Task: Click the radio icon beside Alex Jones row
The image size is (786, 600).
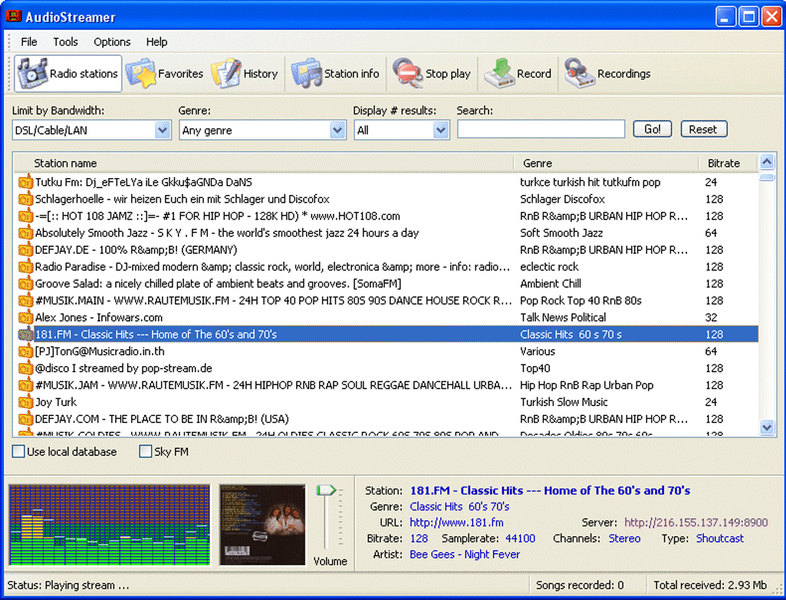Action: pos(25,317)
